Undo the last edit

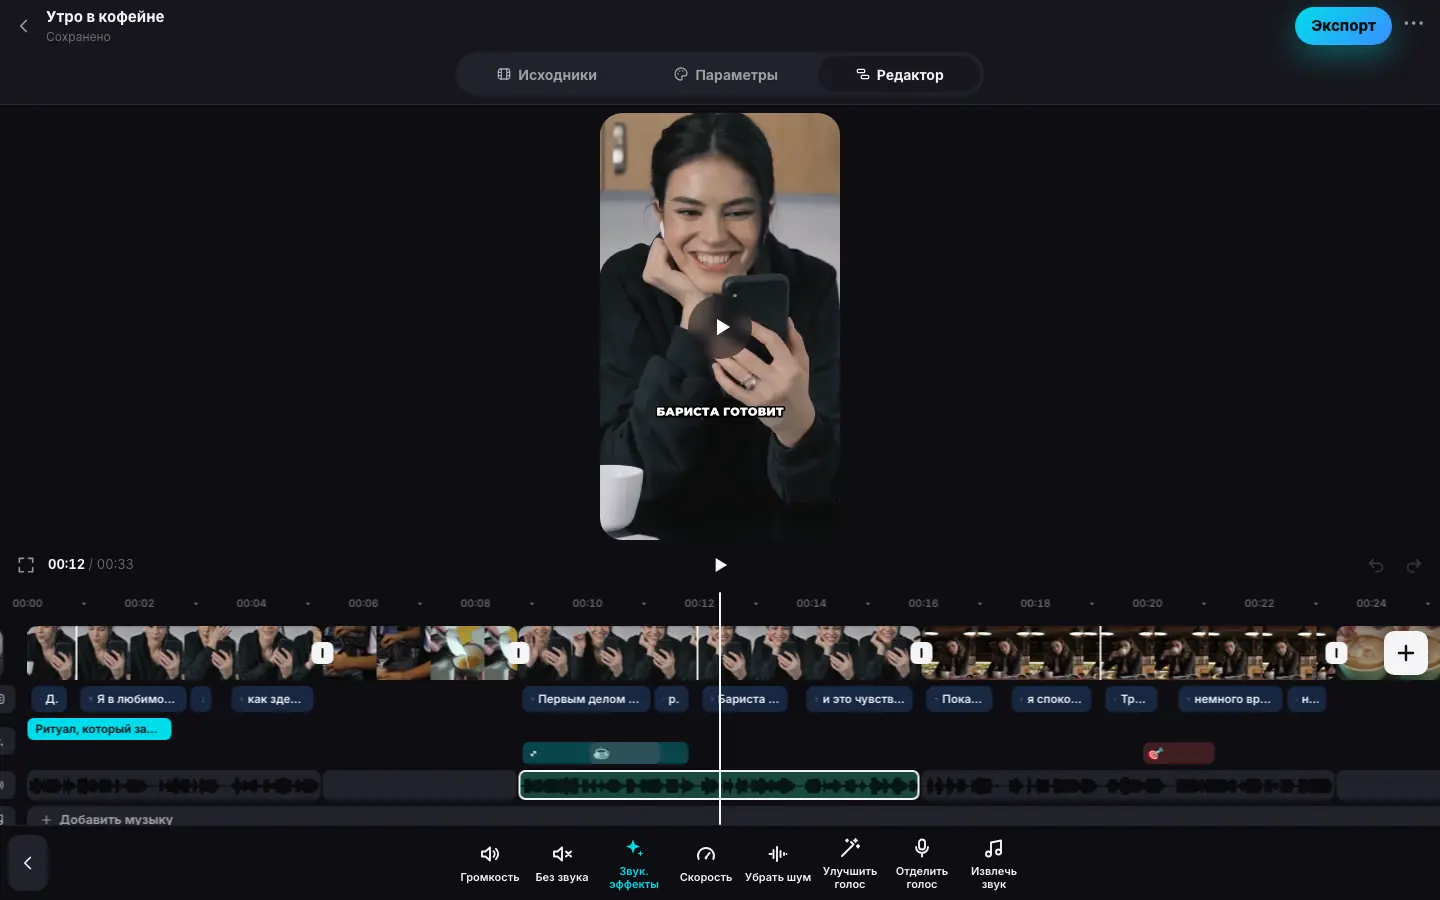point(1376,566)
